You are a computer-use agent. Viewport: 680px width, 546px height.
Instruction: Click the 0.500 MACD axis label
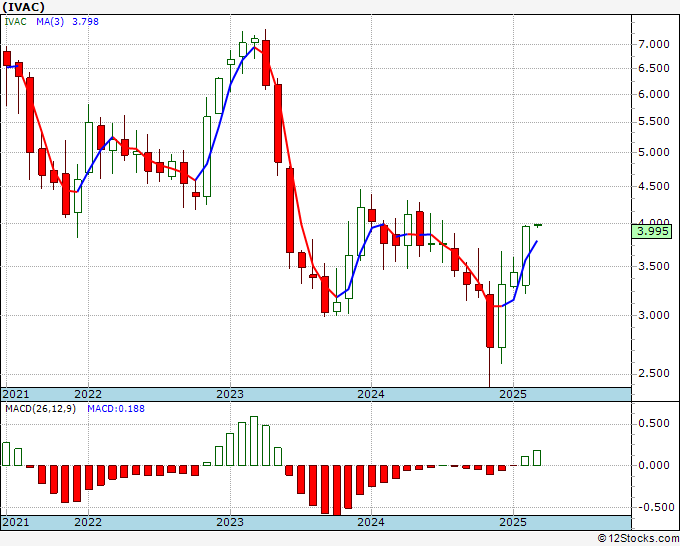tap(654, 423)
